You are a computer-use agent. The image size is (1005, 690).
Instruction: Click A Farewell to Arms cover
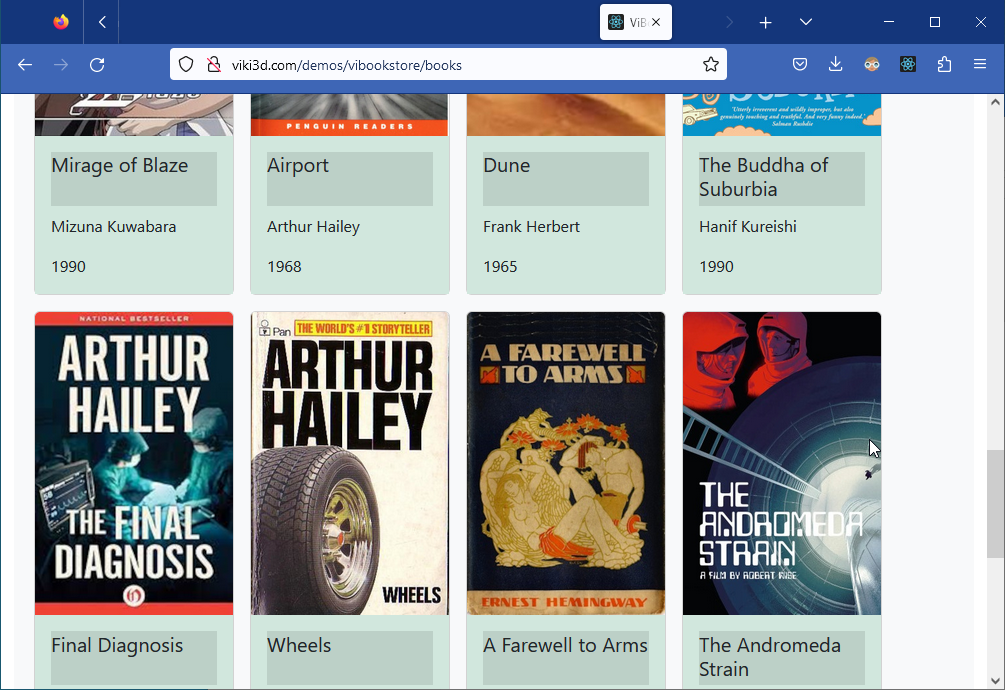point(566,463)
